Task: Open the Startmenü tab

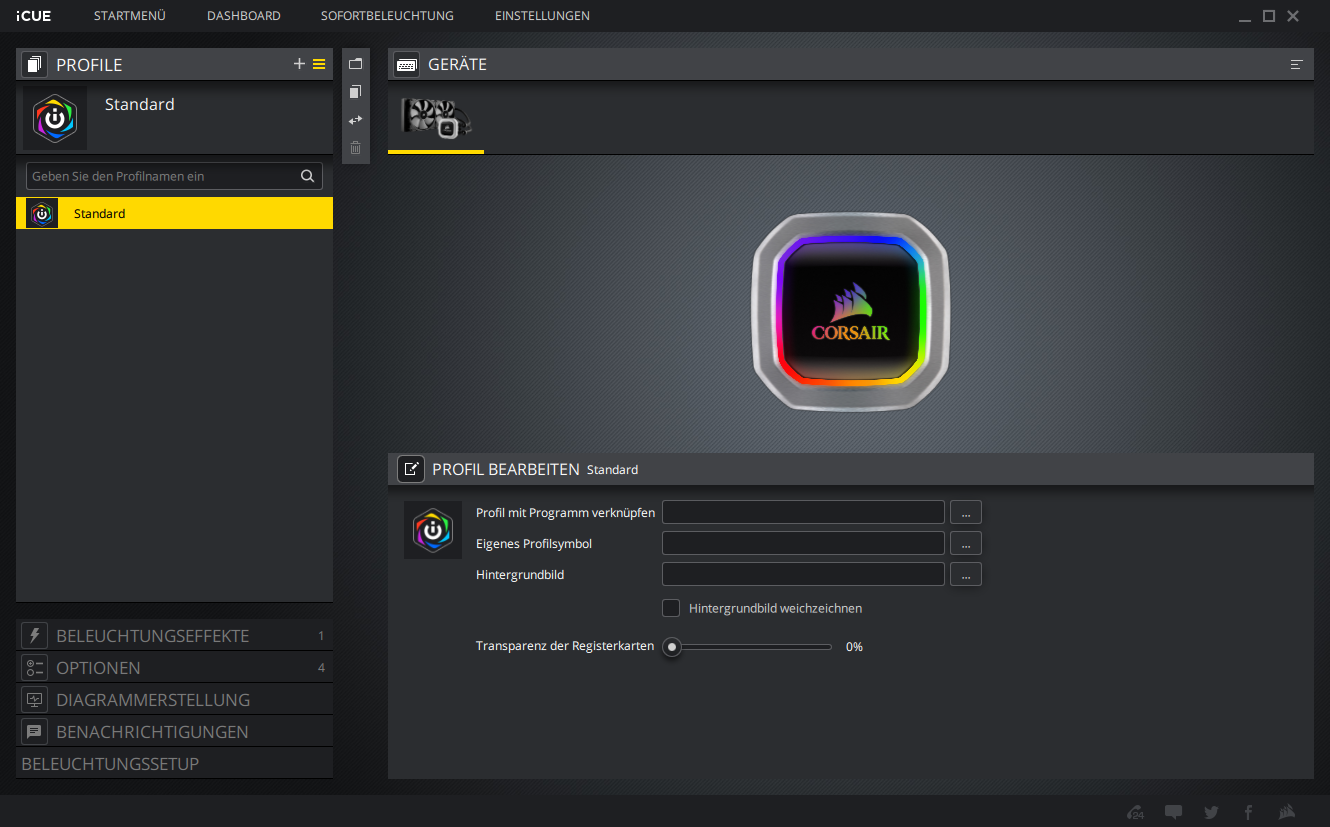Action: (x=129, y=16)
